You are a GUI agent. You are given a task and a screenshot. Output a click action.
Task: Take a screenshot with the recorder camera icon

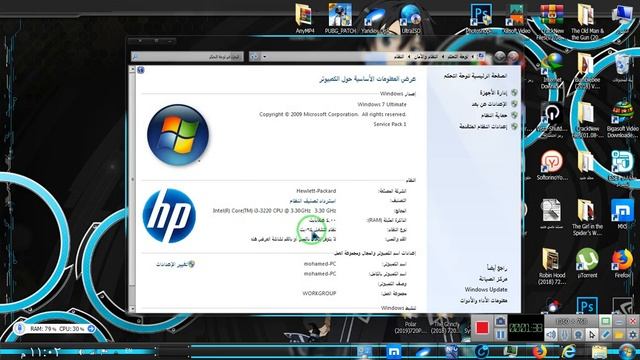[500, 322]
